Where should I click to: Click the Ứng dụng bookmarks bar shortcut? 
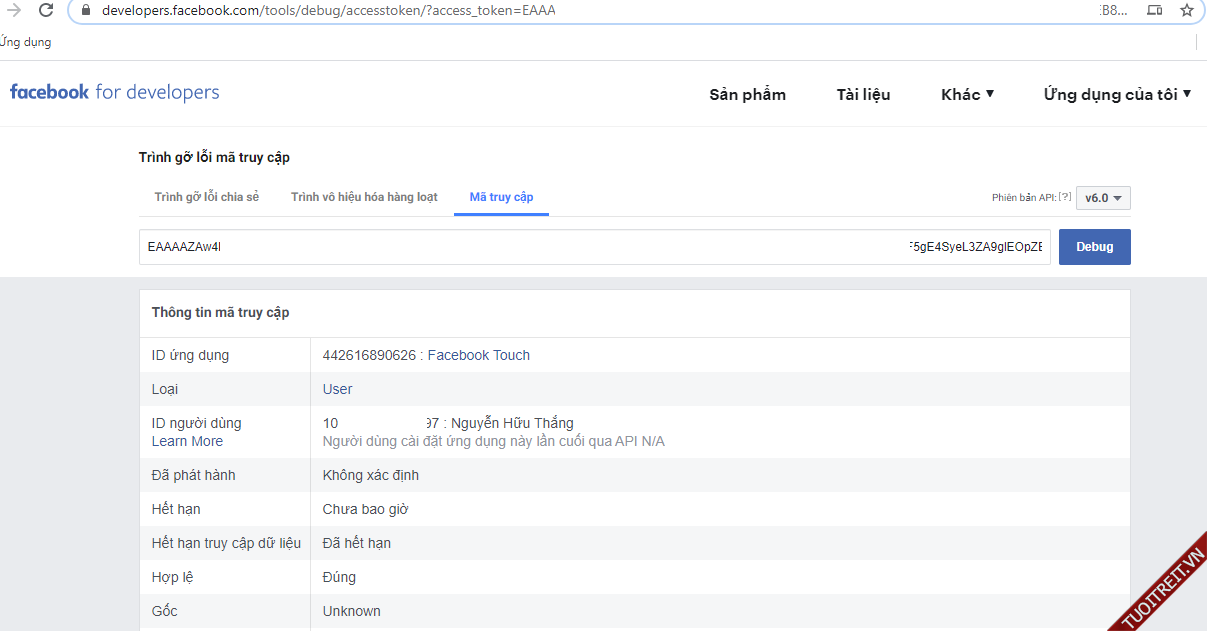coord(25,42)
